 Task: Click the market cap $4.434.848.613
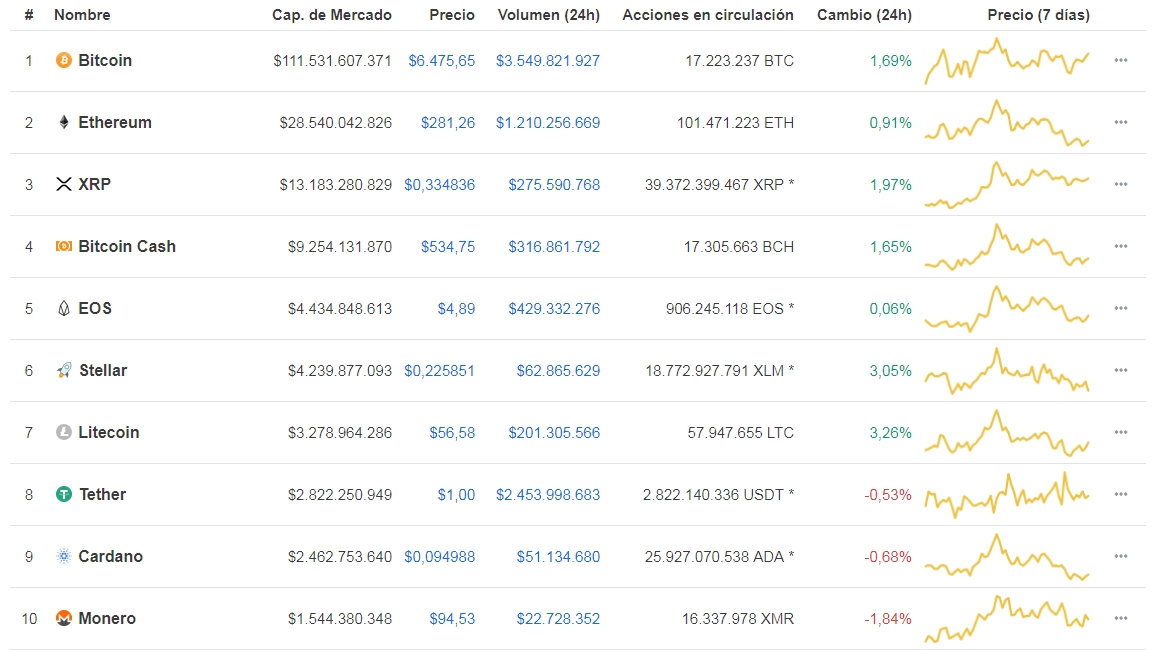pos(339,308)
